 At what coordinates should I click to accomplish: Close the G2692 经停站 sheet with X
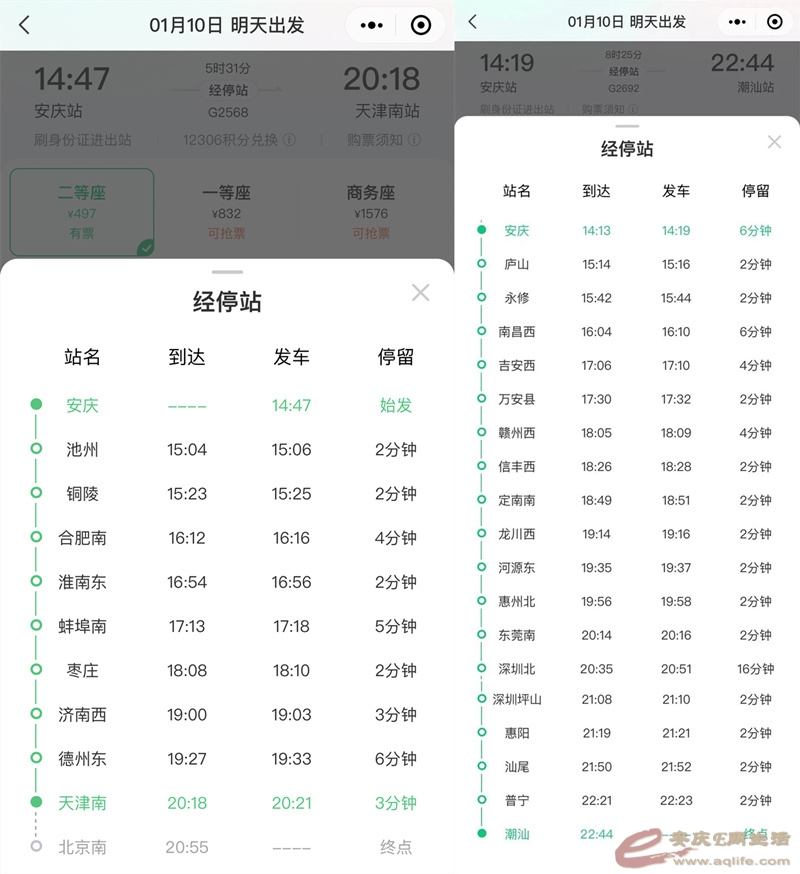[774, 142]
